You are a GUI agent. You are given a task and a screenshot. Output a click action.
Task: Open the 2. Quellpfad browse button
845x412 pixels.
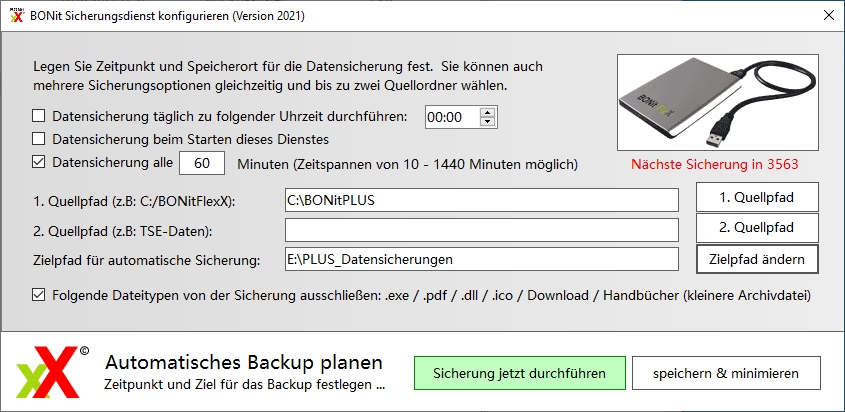(x=757, y=228)
